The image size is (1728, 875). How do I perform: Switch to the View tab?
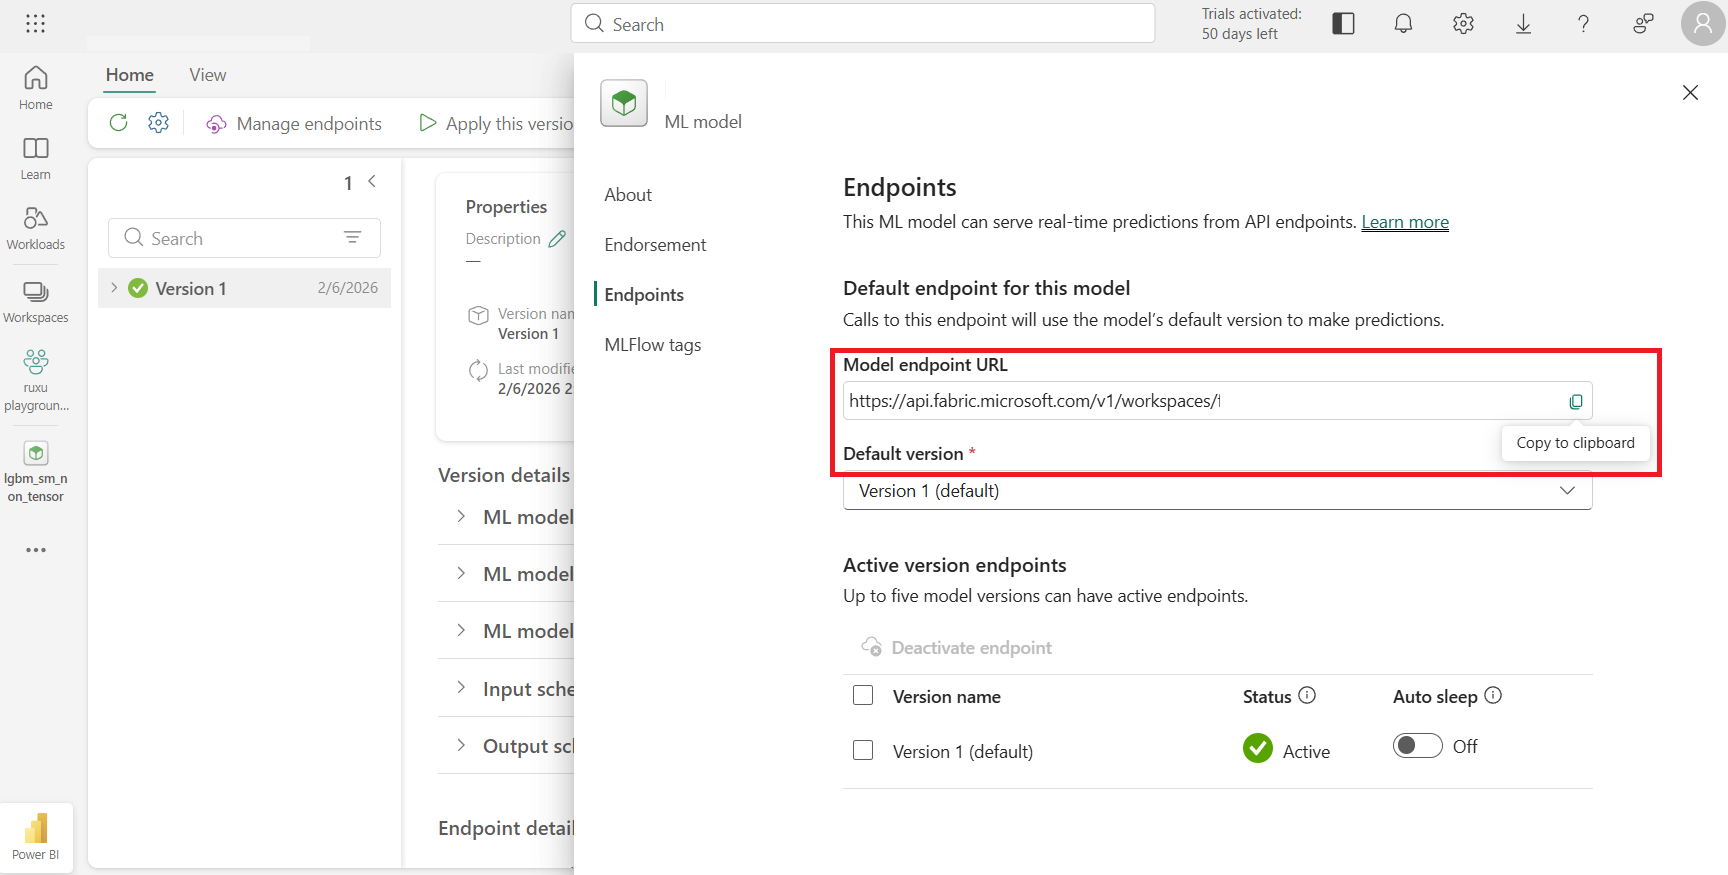(x=207, y=75)
